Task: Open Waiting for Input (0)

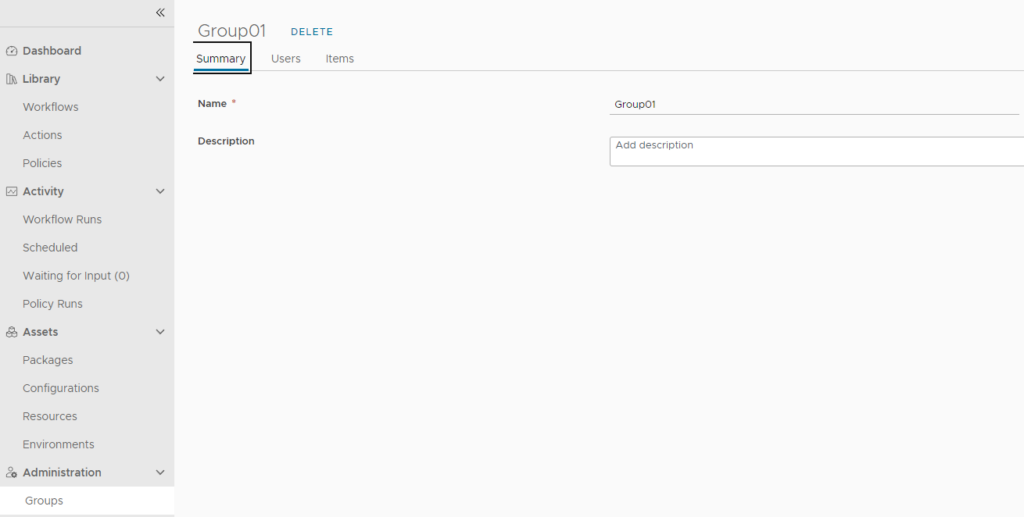Action: coord(76,275)
